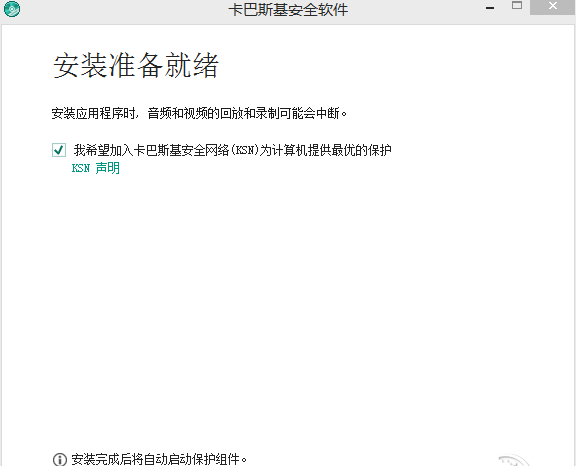Uncheck the KSN participation checkbox
576x466 pixels.
click(59, 150)
